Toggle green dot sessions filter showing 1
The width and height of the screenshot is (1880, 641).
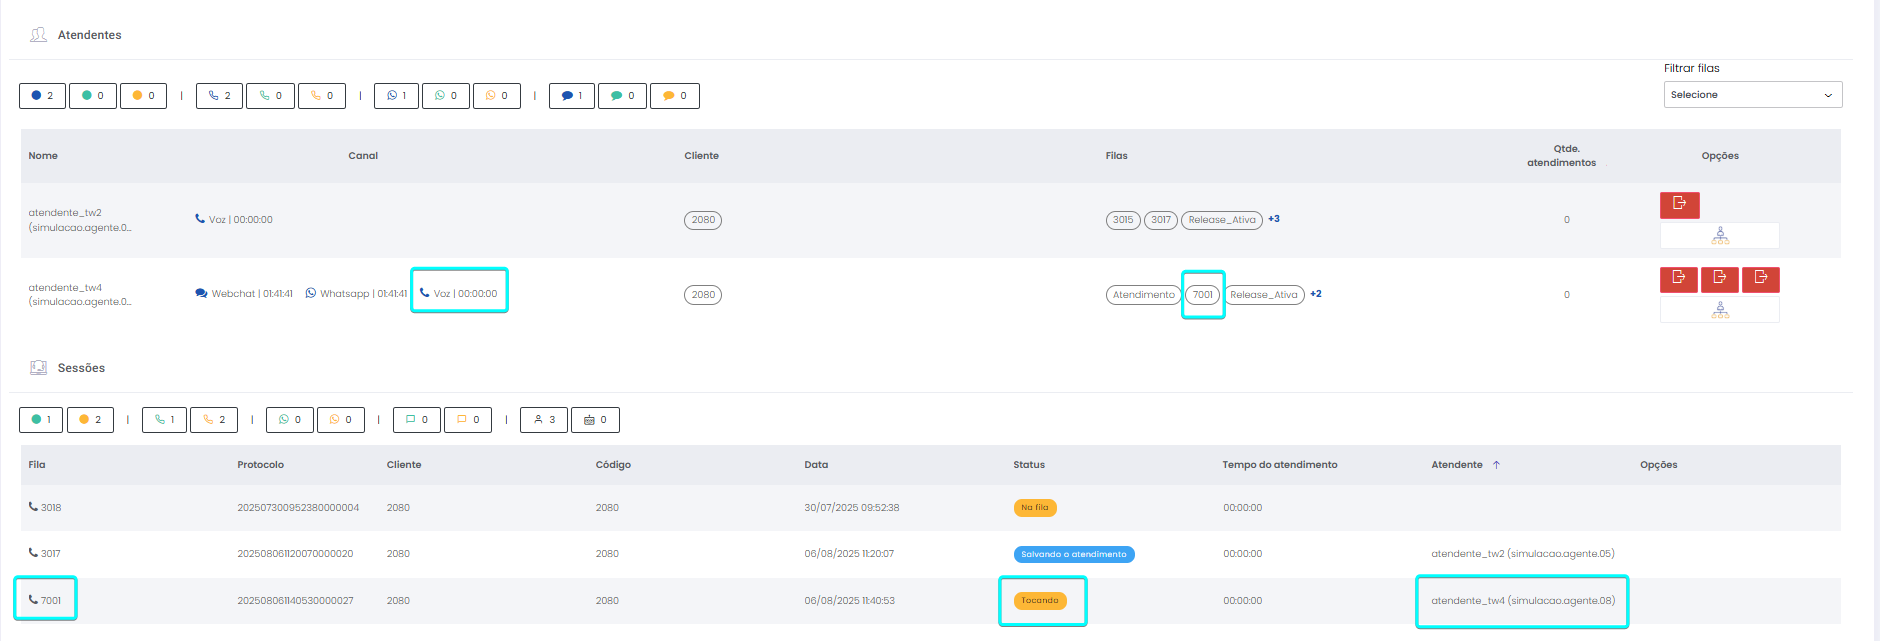(x=41, y=420)
